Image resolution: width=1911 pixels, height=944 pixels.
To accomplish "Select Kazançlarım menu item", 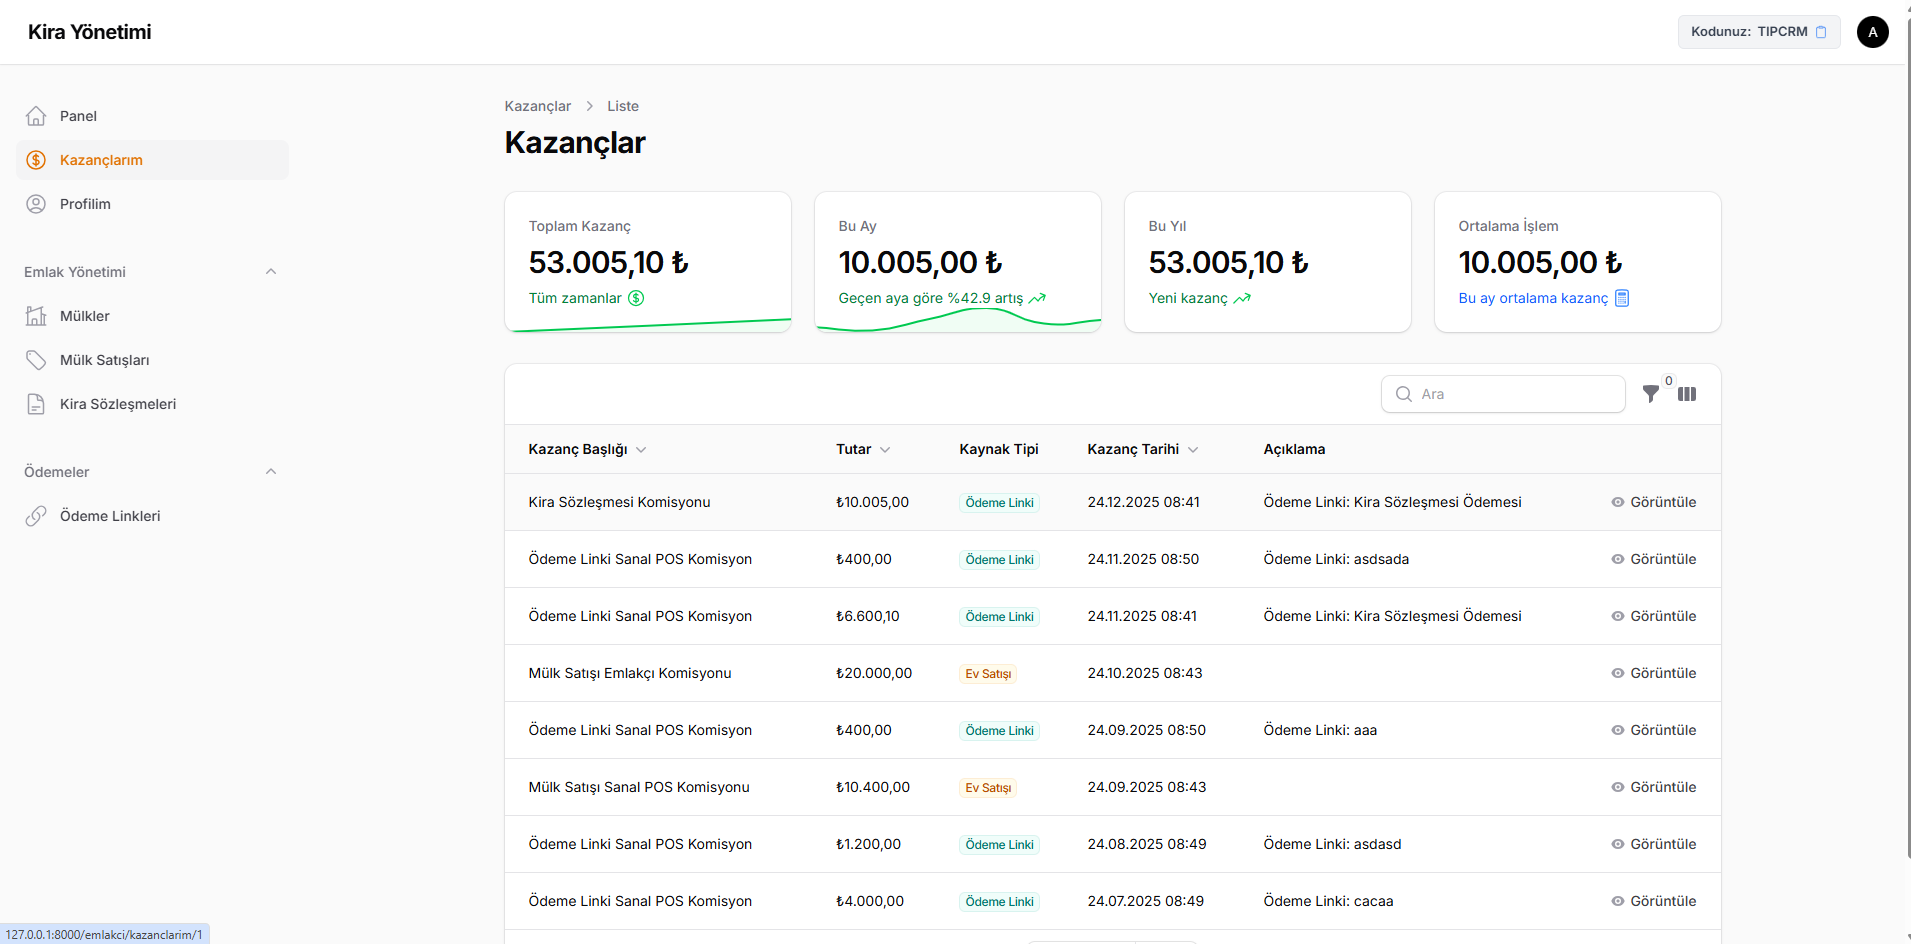I will 101,160.
